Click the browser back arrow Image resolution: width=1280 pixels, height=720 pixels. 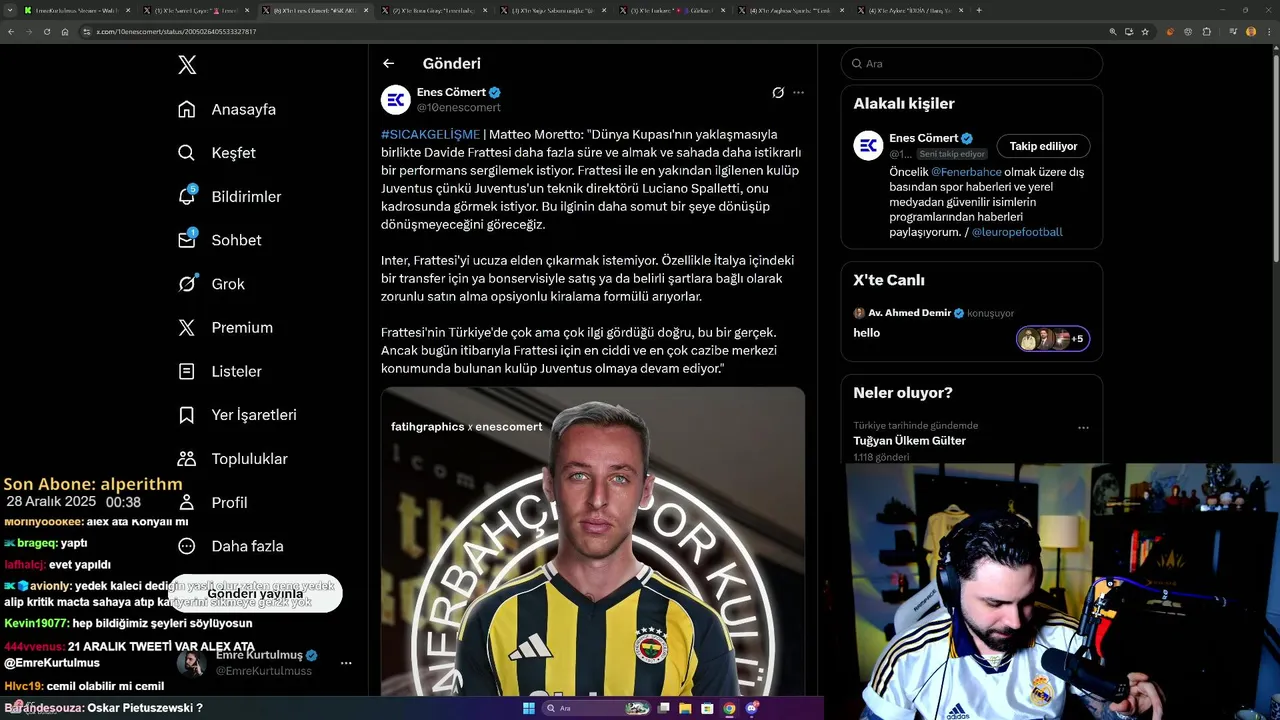point(11,32)
